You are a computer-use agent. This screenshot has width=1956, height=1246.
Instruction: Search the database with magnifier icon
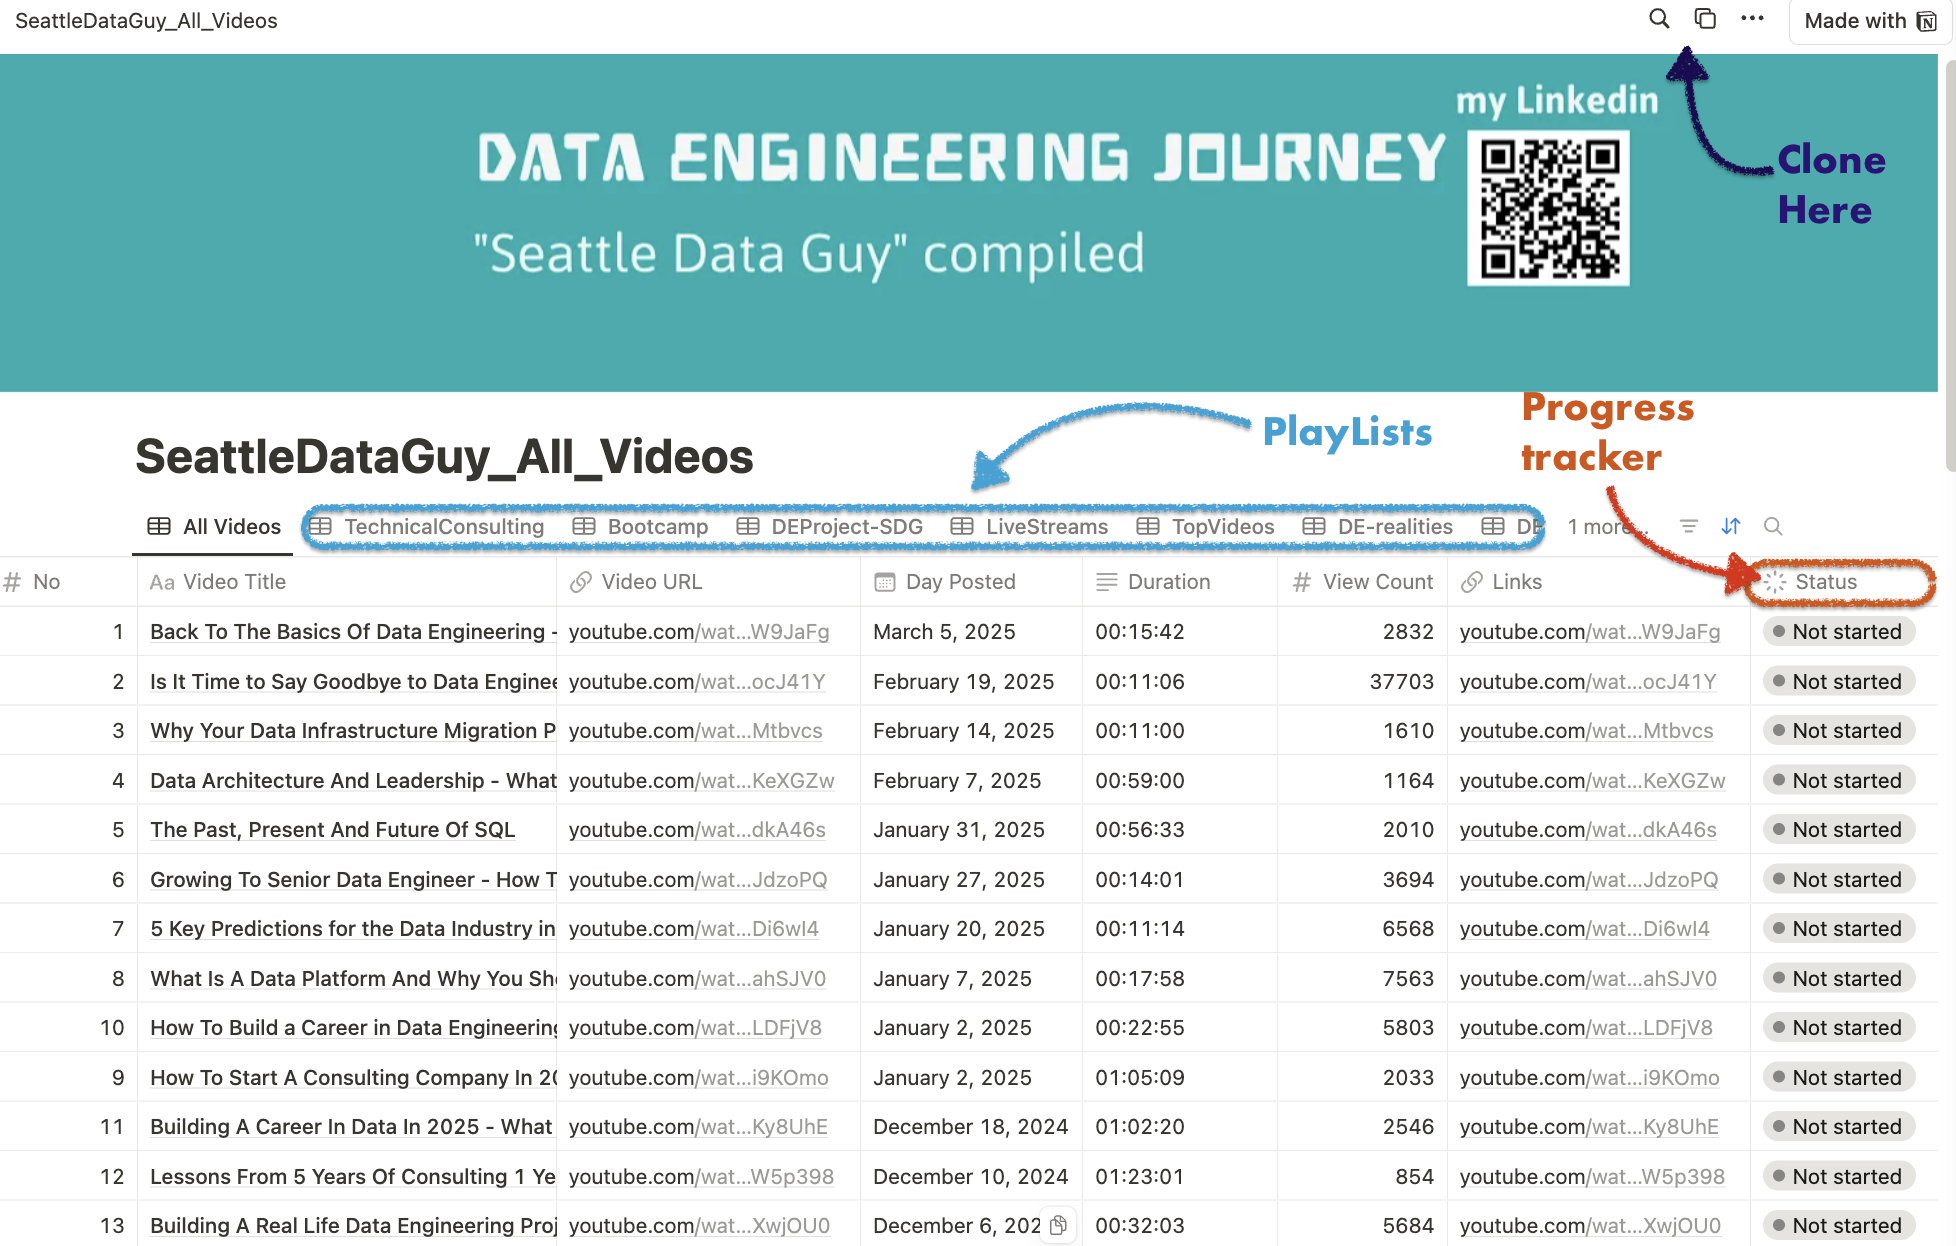[x=1773, y=526]
